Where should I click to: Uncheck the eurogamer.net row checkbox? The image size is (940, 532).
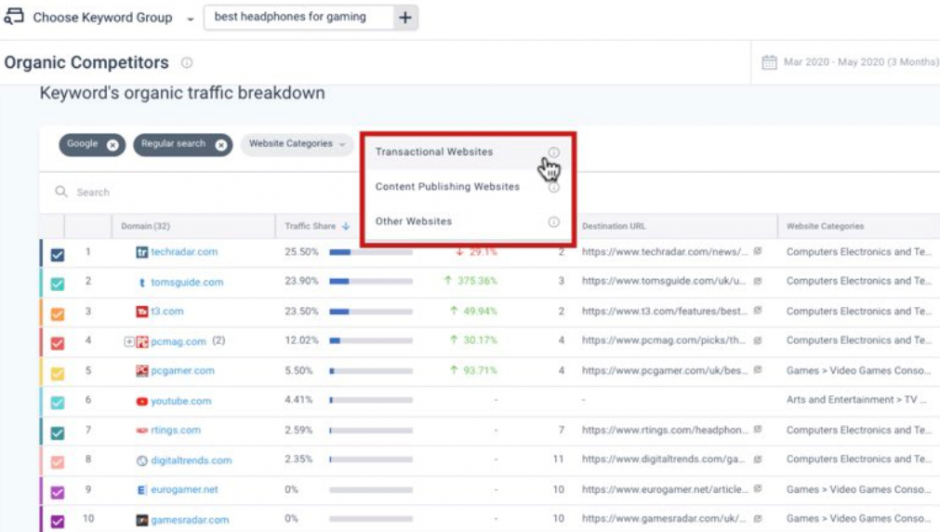[58, 492]
